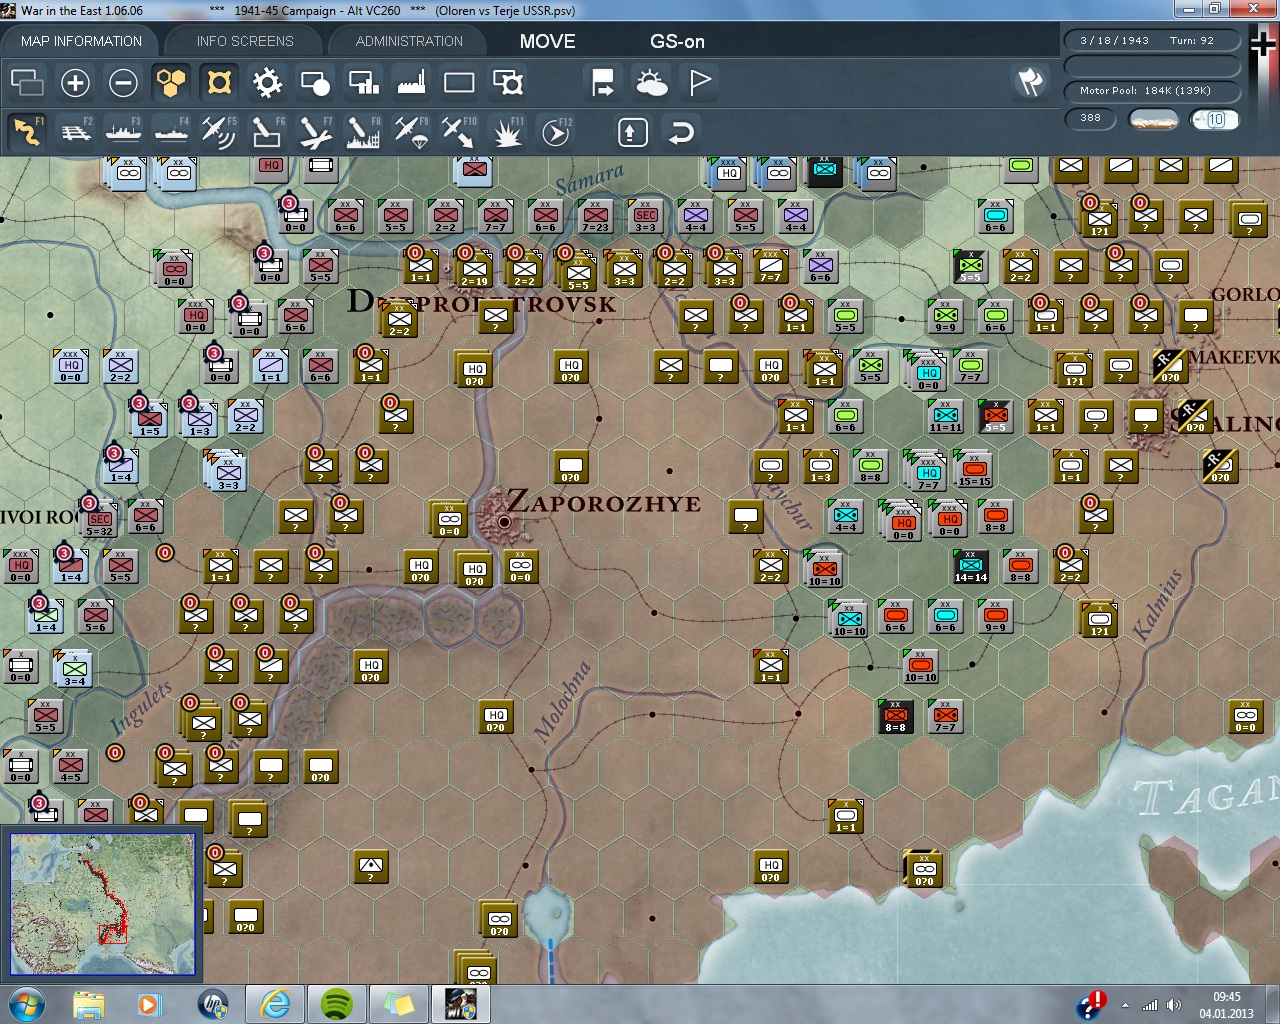
Task: Click the minimap thumbnail
Action: click(102, 903)
